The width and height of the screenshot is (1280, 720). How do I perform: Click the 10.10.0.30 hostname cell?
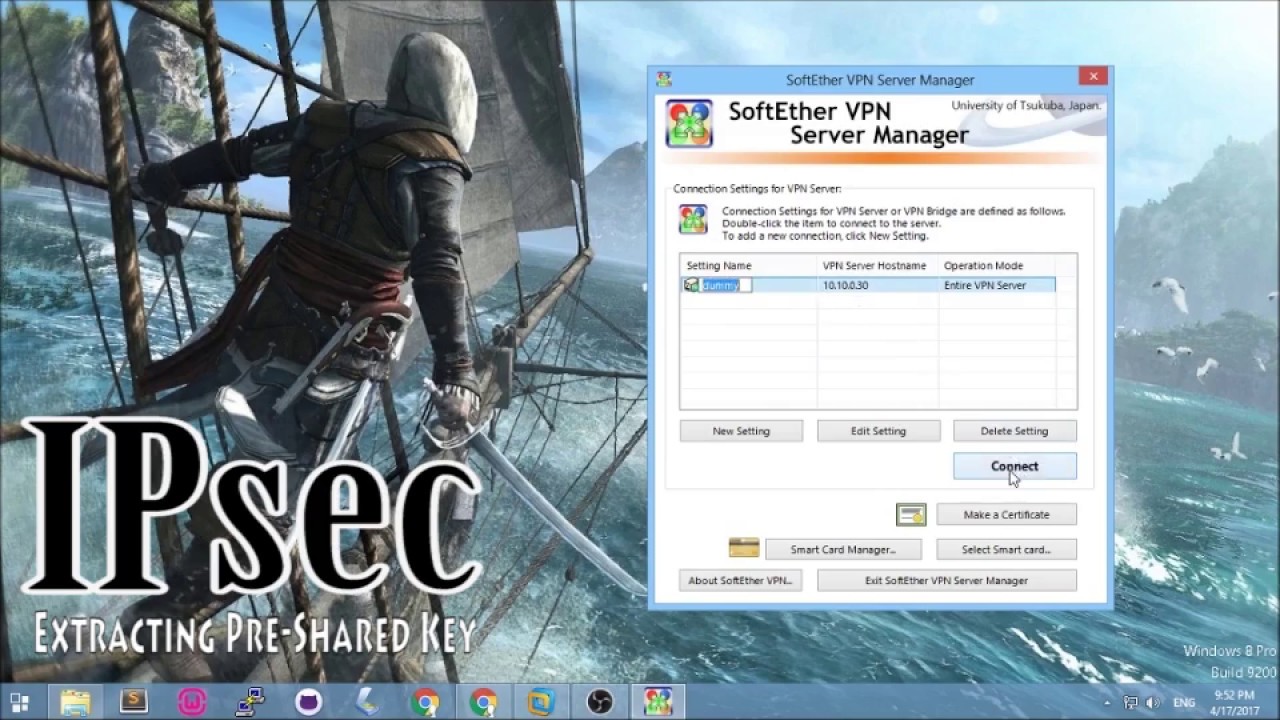point(845,285)
